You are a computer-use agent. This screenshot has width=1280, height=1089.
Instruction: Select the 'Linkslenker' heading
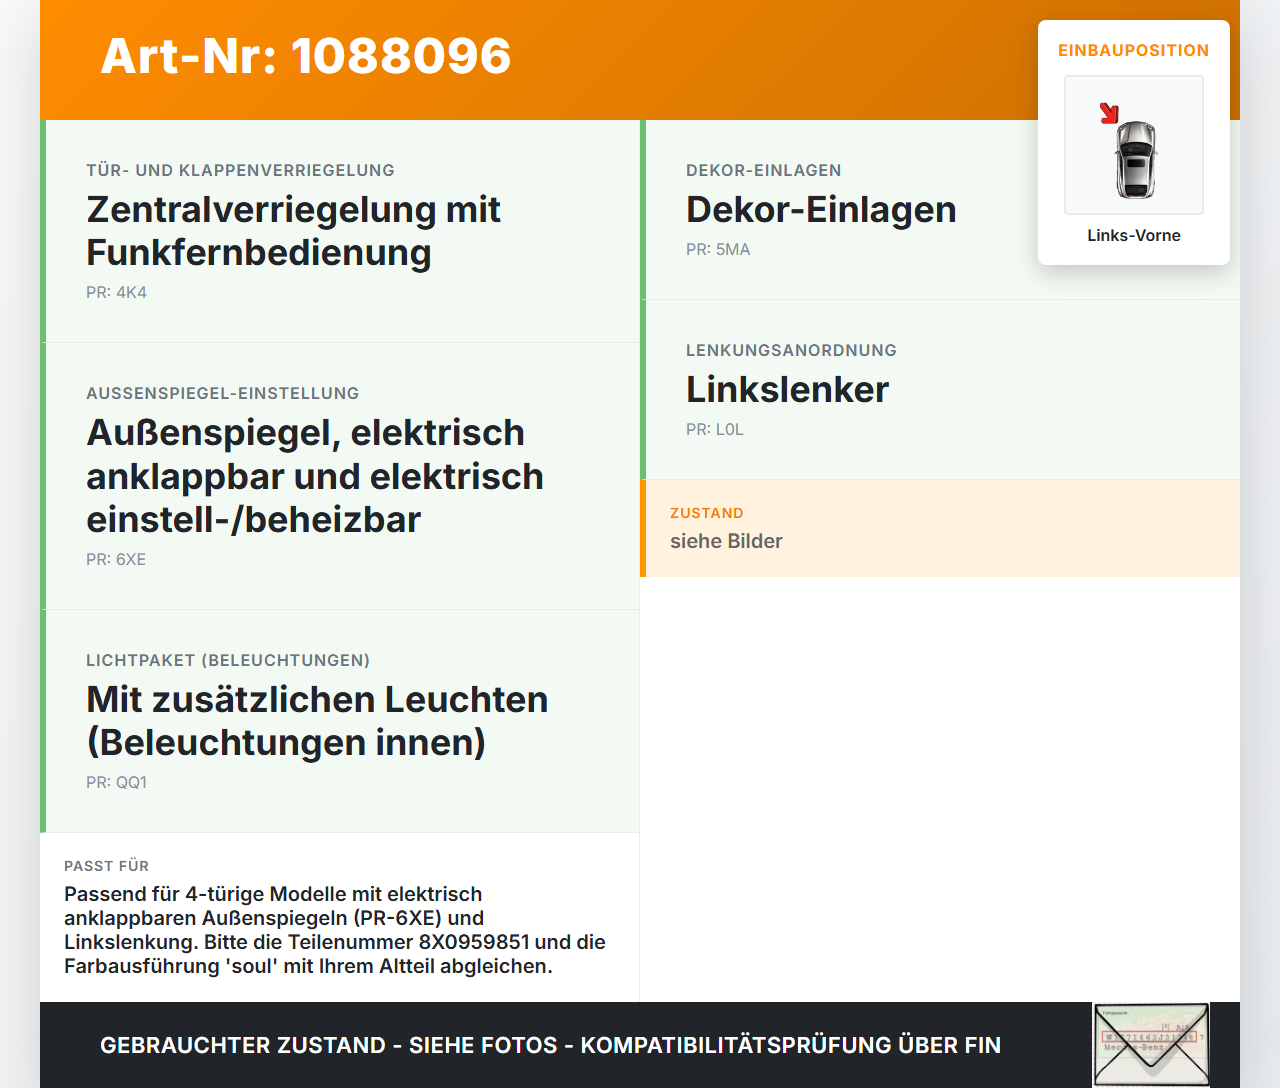(x=787, y=389)
